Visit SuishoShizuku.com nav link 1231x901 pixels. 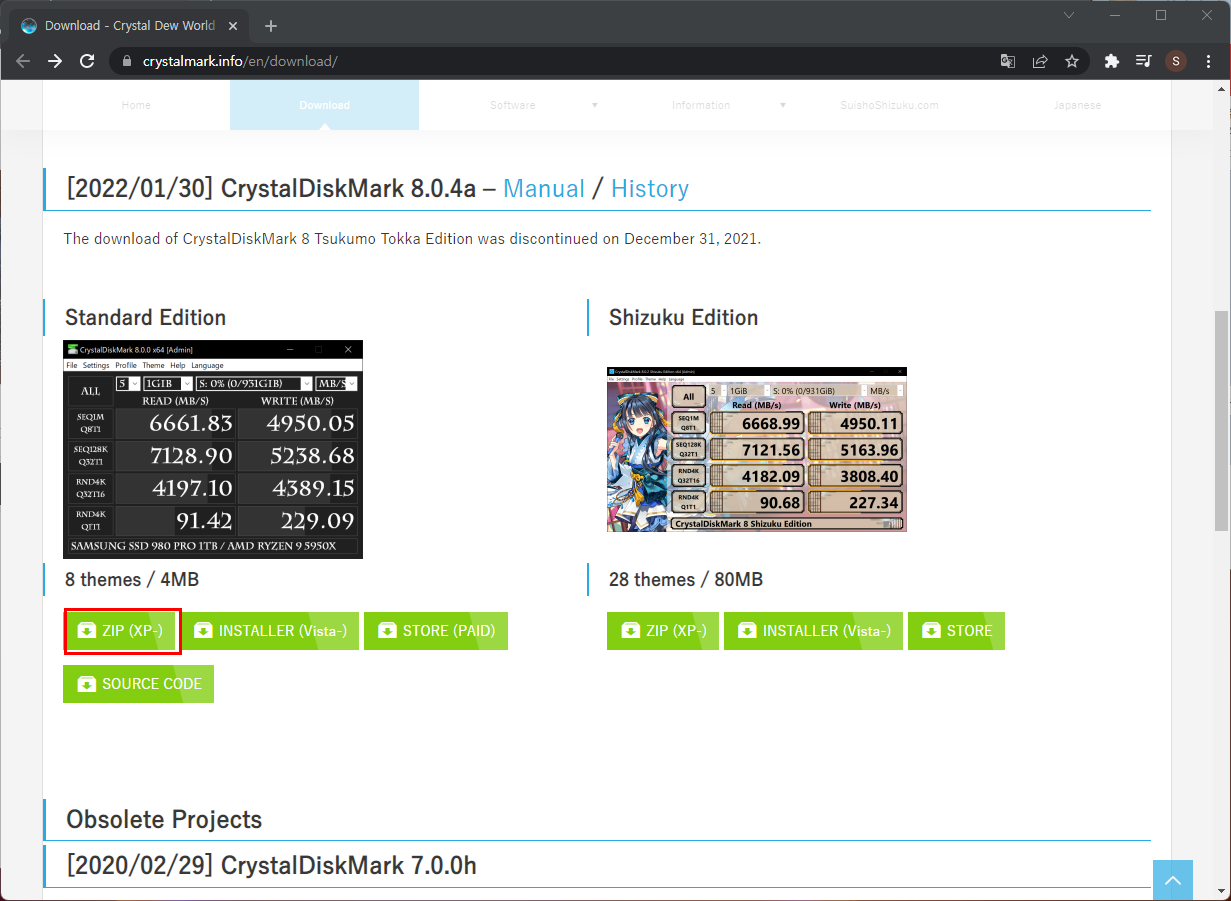click(889, 105)
